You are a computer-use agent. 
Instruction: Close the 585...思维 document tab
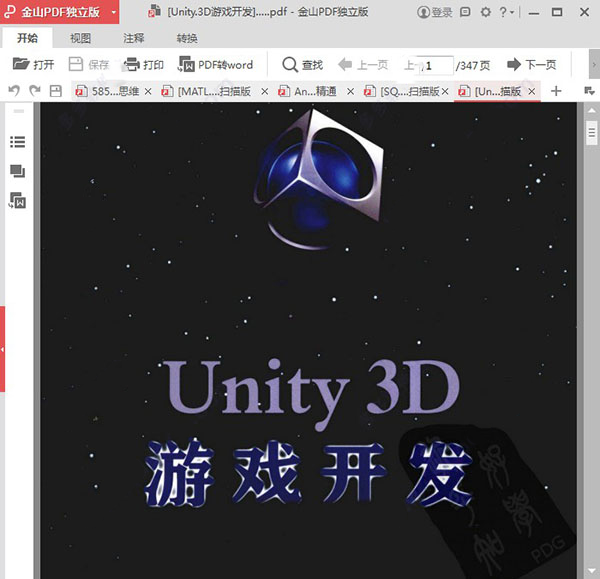[148, 91]
